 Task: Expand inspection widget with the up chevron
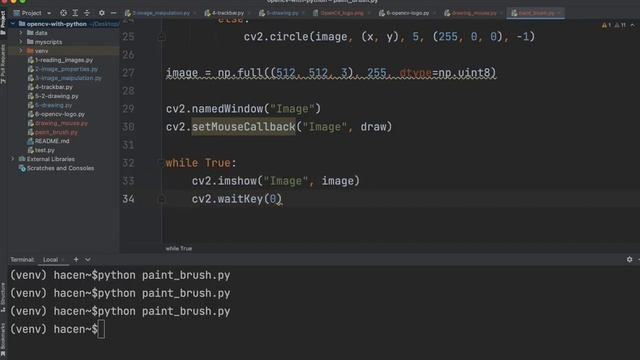tap(632, 25)
